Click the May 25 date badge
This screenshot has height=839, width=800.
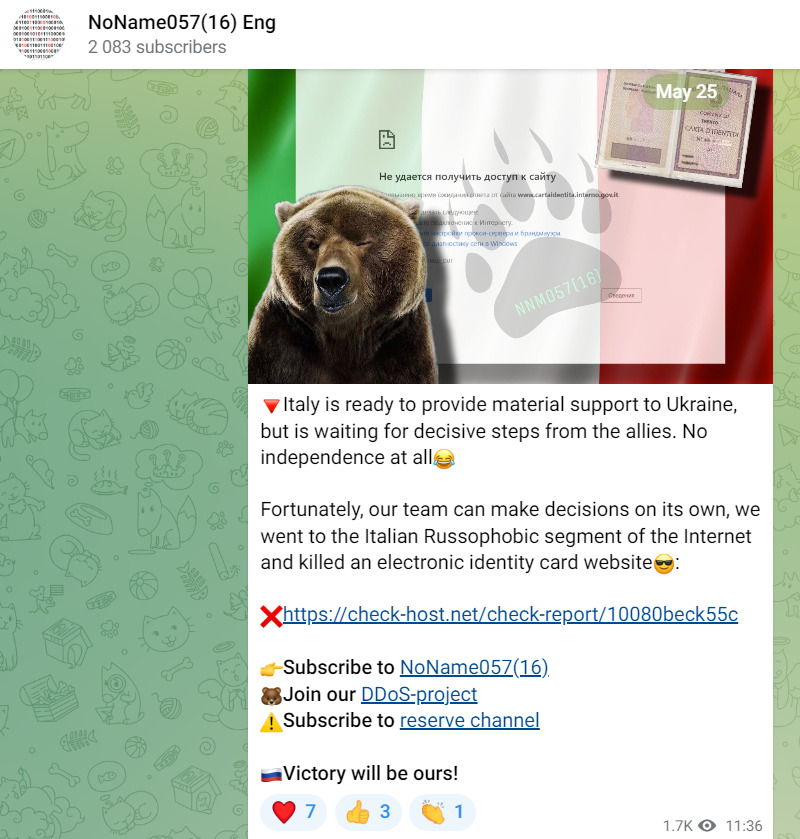pos(686,91)
